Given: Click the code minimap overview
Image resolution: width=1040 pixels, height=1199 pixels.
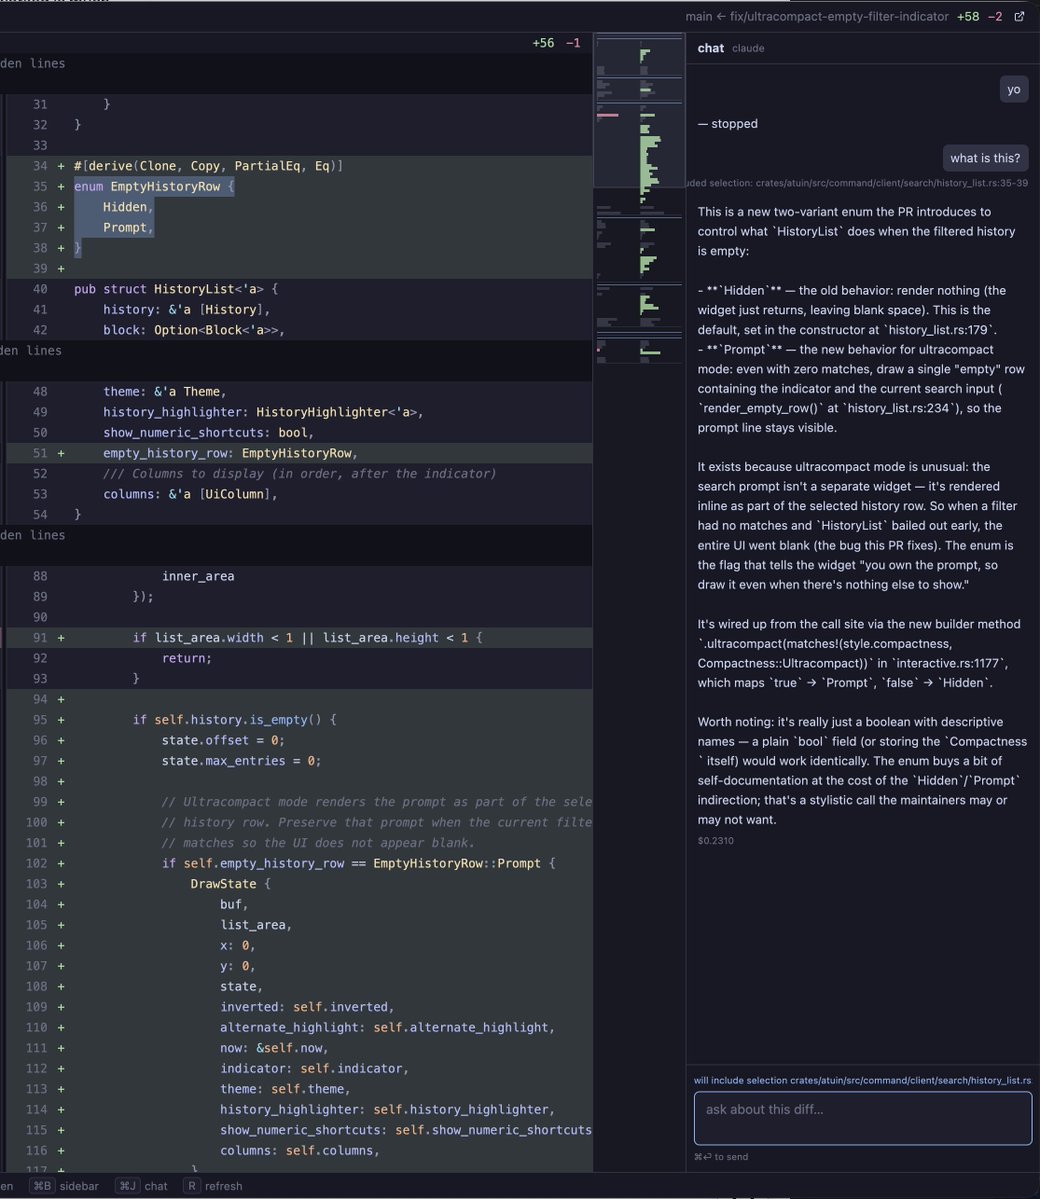Looking at the screenshot, I should (x=639, y=199).
